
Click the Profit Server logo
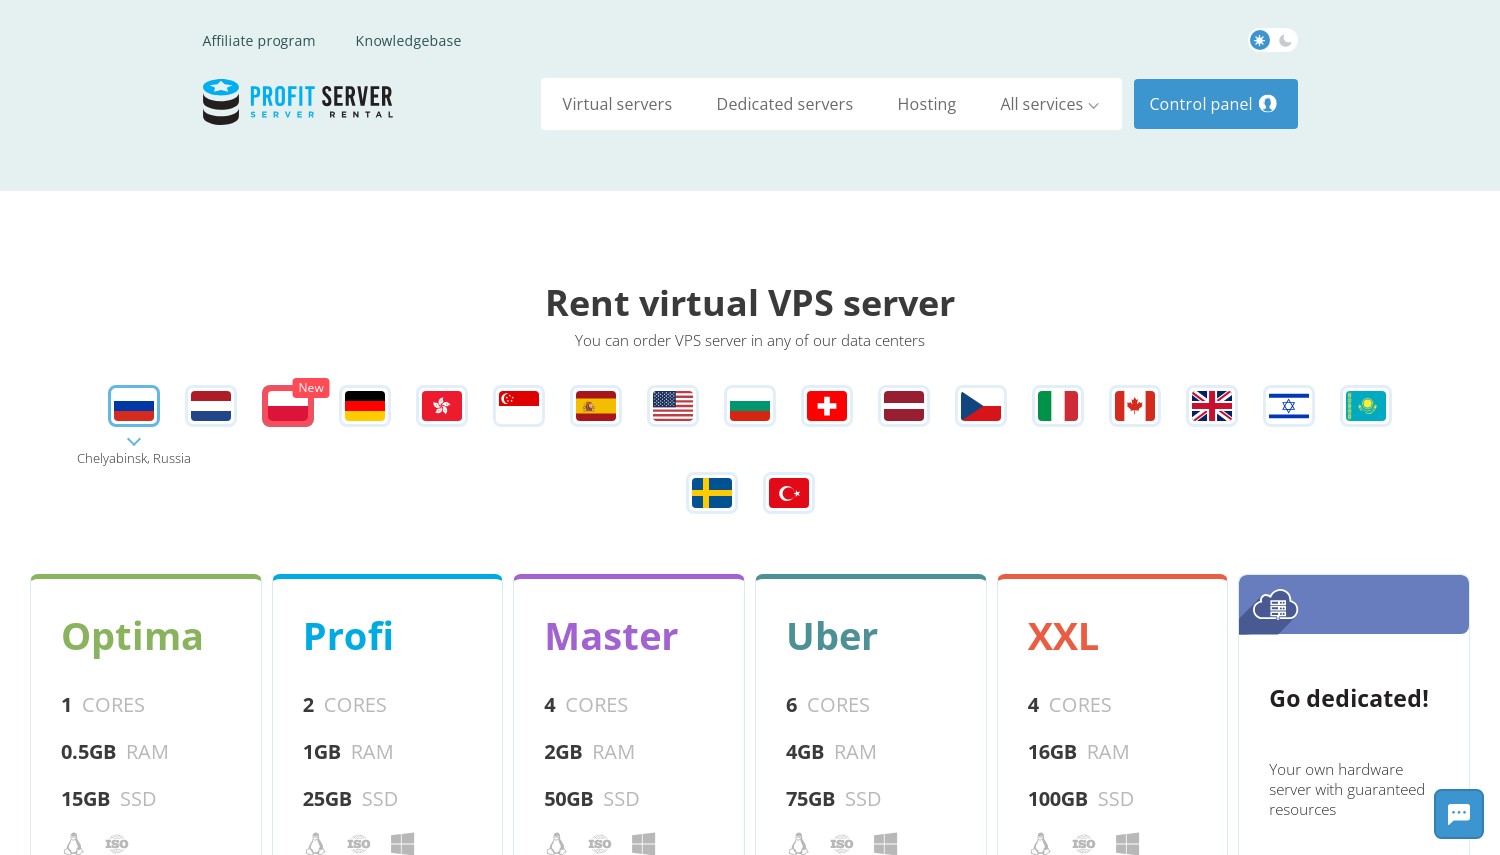(x=298, y=102)
